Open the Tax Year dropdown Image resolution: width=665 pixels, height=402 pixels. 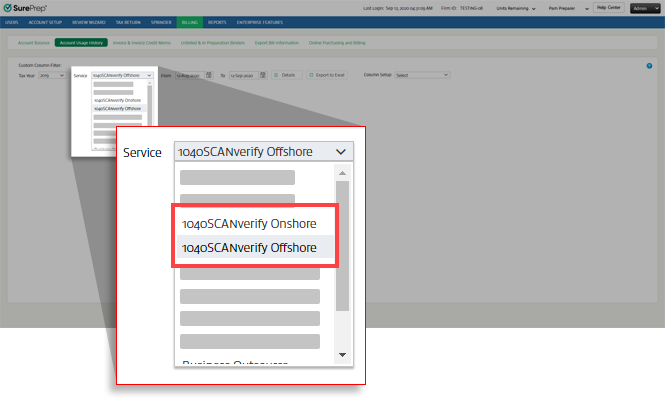52,75
